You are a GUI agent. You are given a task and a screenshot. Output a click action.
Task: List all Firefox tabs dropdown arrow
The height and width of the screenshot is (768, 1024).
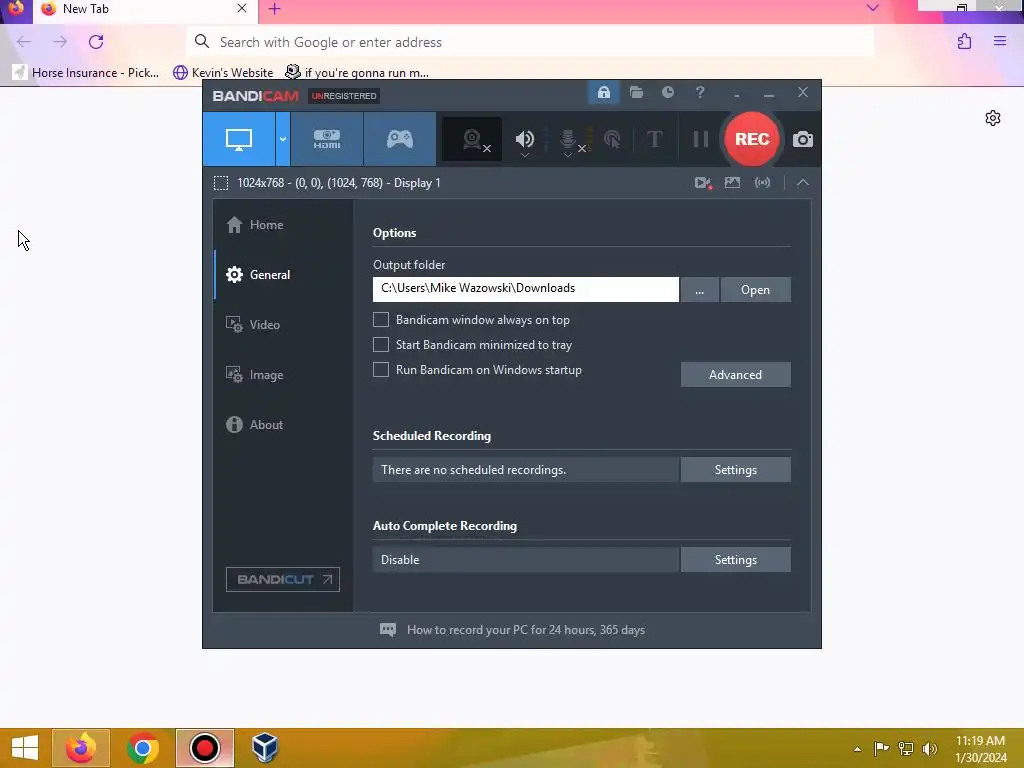point(872,8)
